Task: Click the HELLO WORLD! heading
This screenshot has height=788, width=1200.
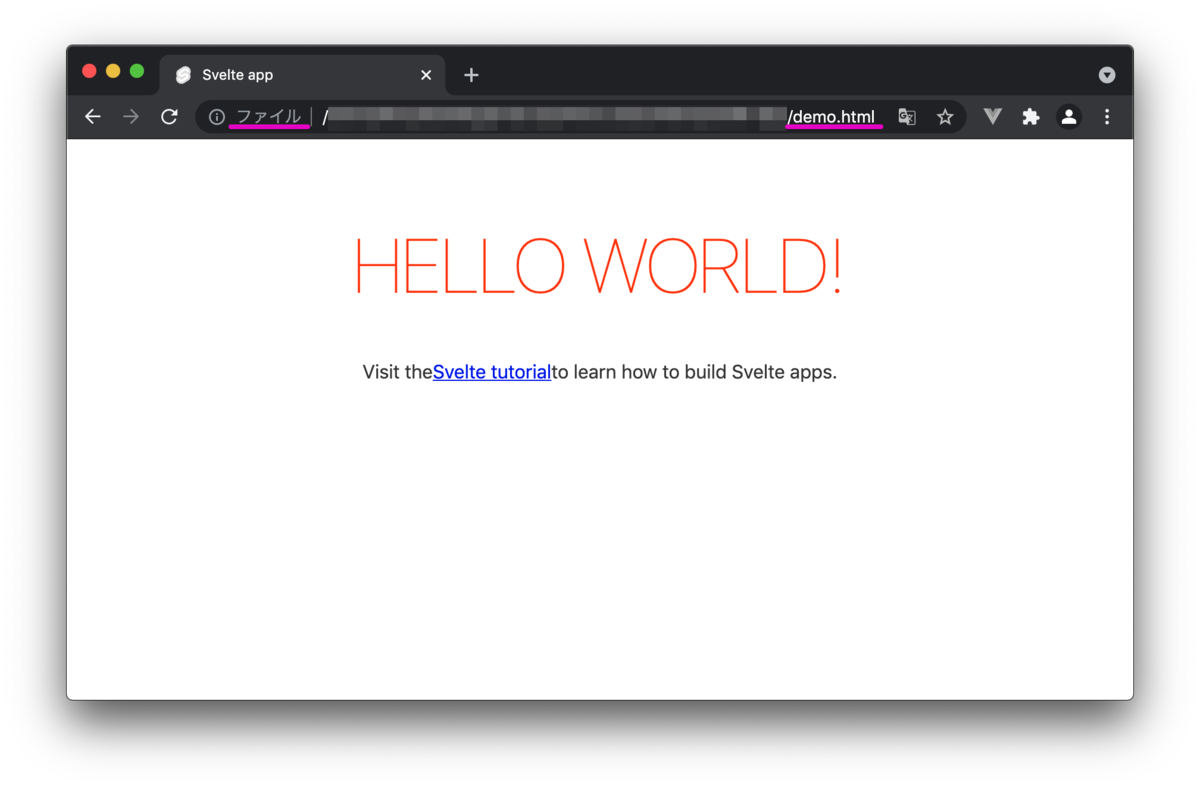Action: pos(598,267)
